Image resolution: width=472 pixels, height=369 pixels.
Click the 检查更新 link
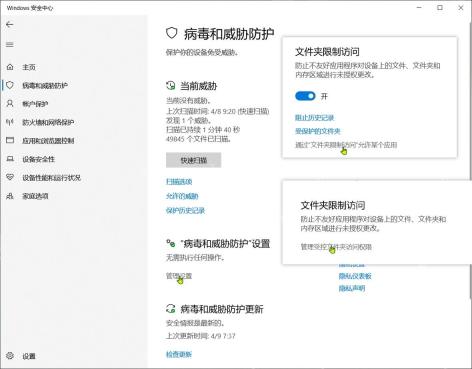coord(179,354)
